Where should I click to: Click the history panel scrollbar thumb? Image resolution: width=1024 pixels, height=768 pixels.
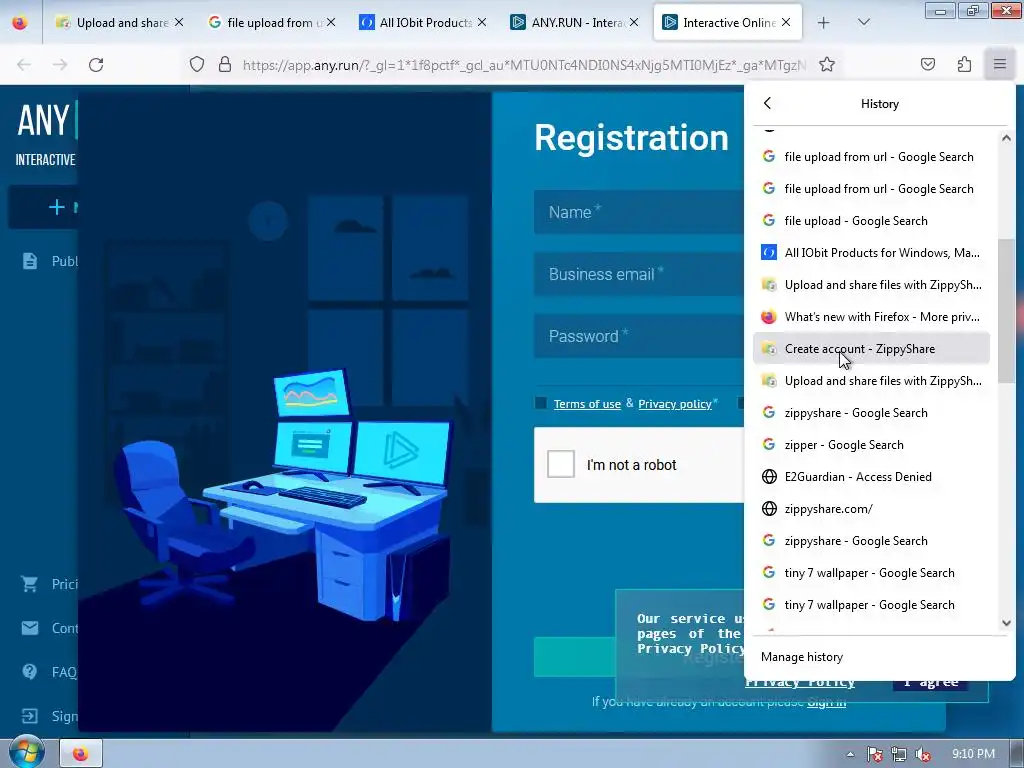click(1006, 311)
